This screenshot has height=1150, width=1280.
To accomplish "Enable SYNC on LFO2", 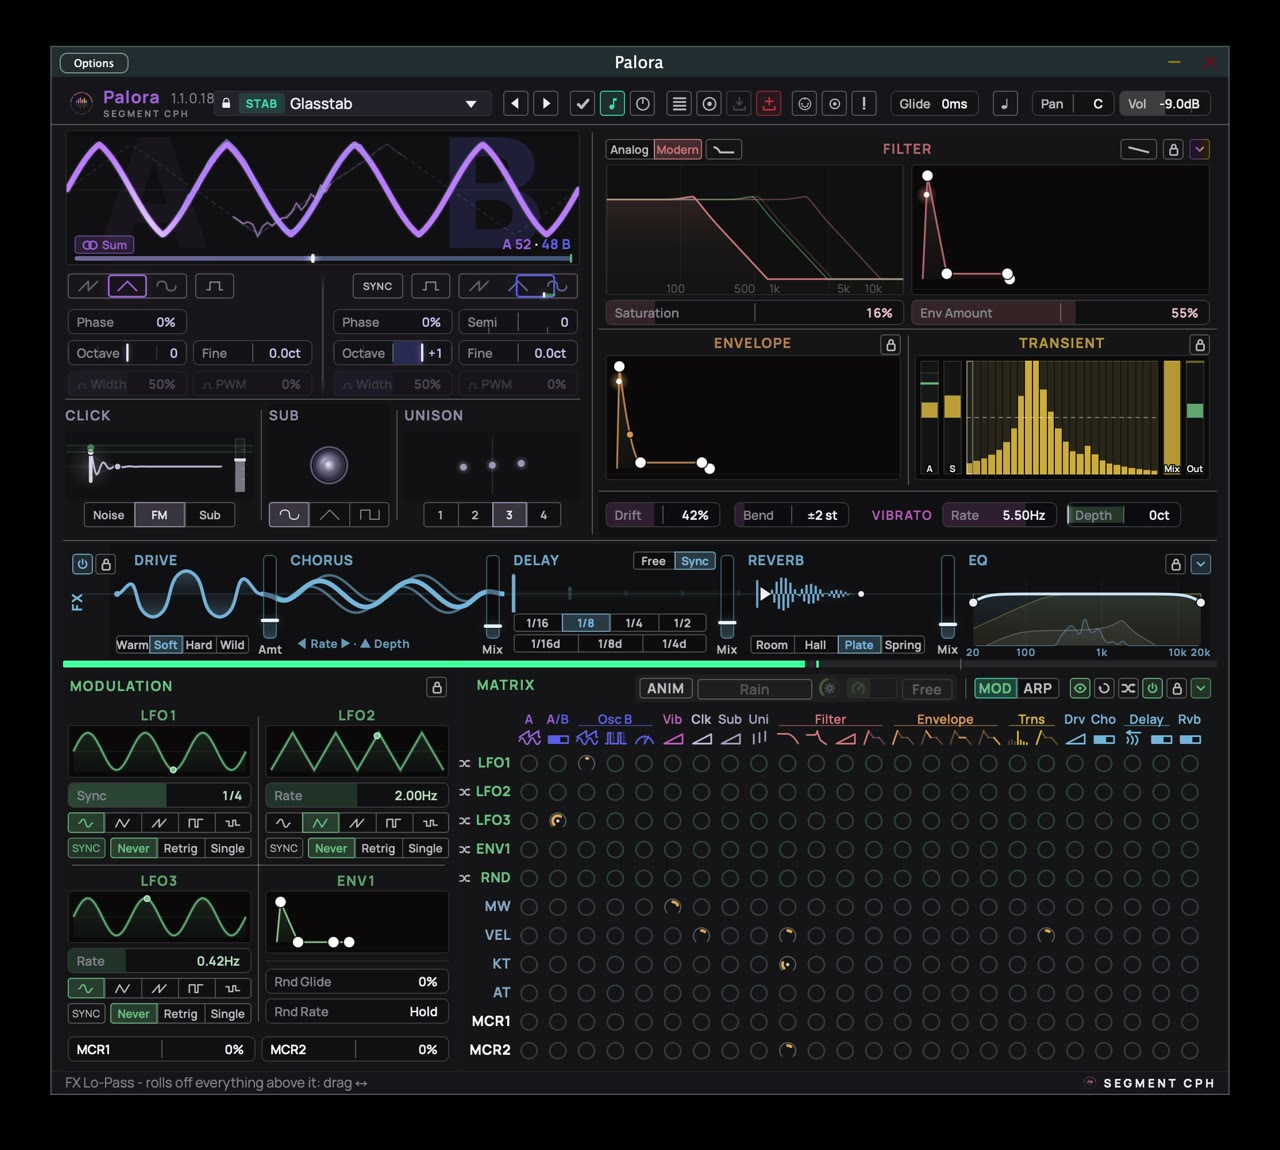I will [284, 848].
